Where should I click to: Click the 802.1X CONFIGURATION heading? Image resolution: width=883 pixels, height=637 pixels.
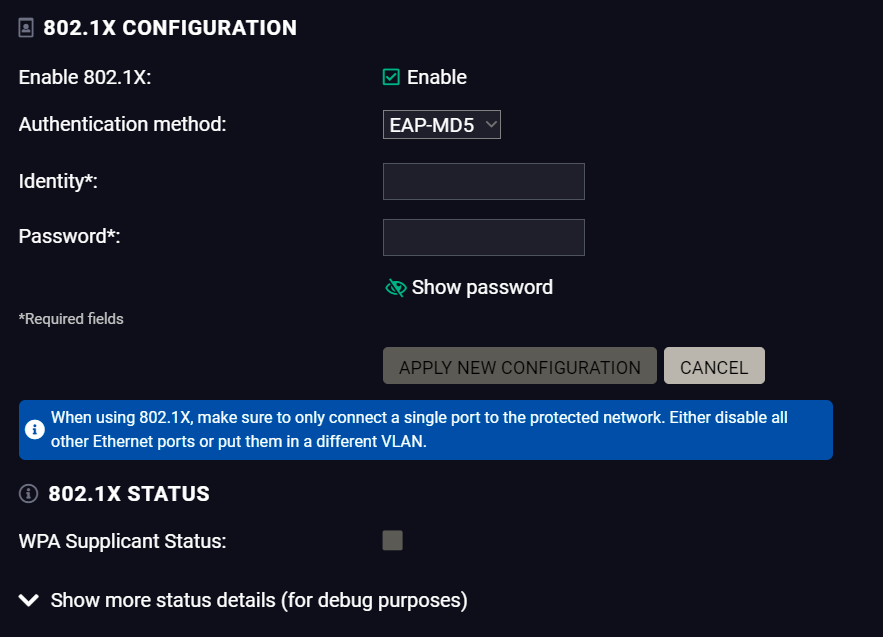(x=170, y=28)
